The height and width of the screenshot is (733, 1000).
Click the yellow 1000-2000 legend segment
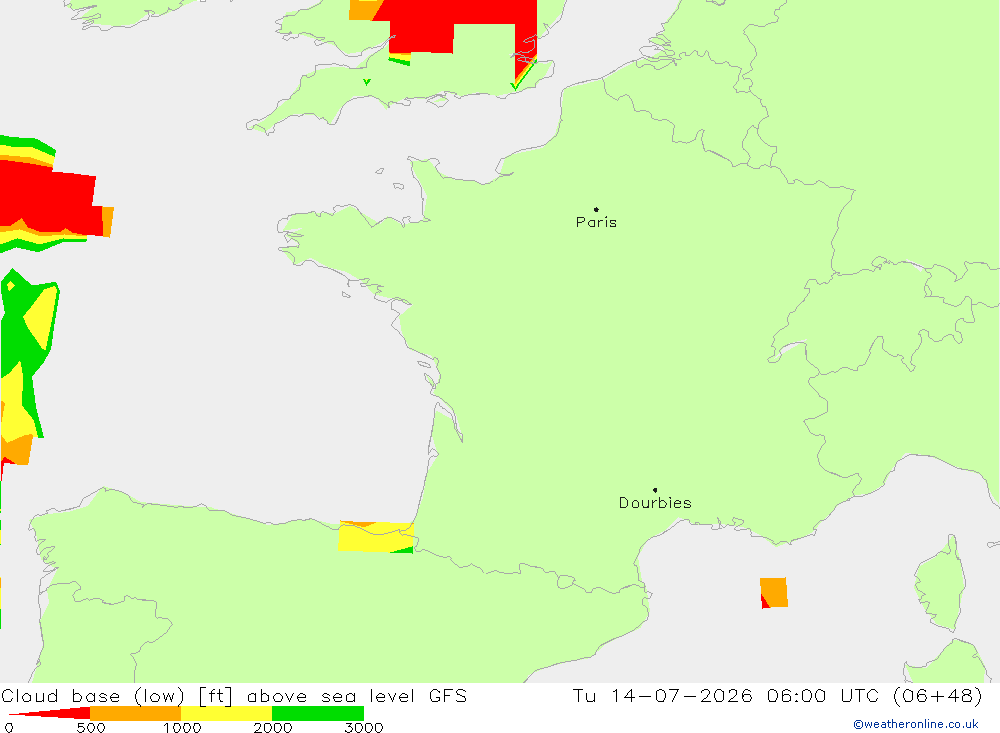click(226, 713)
